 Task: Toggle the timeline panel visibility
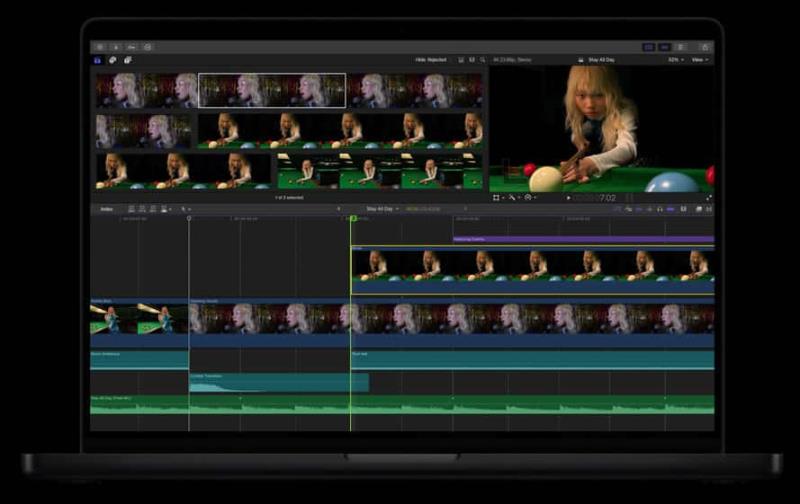(664, 47)
